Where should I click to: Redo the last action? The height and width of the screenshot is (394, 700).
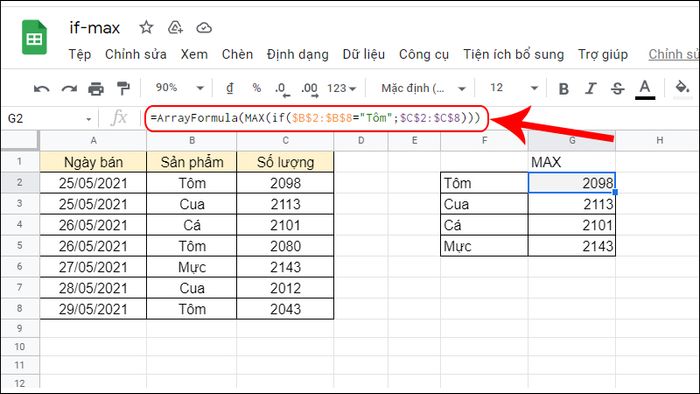(69, 88)
